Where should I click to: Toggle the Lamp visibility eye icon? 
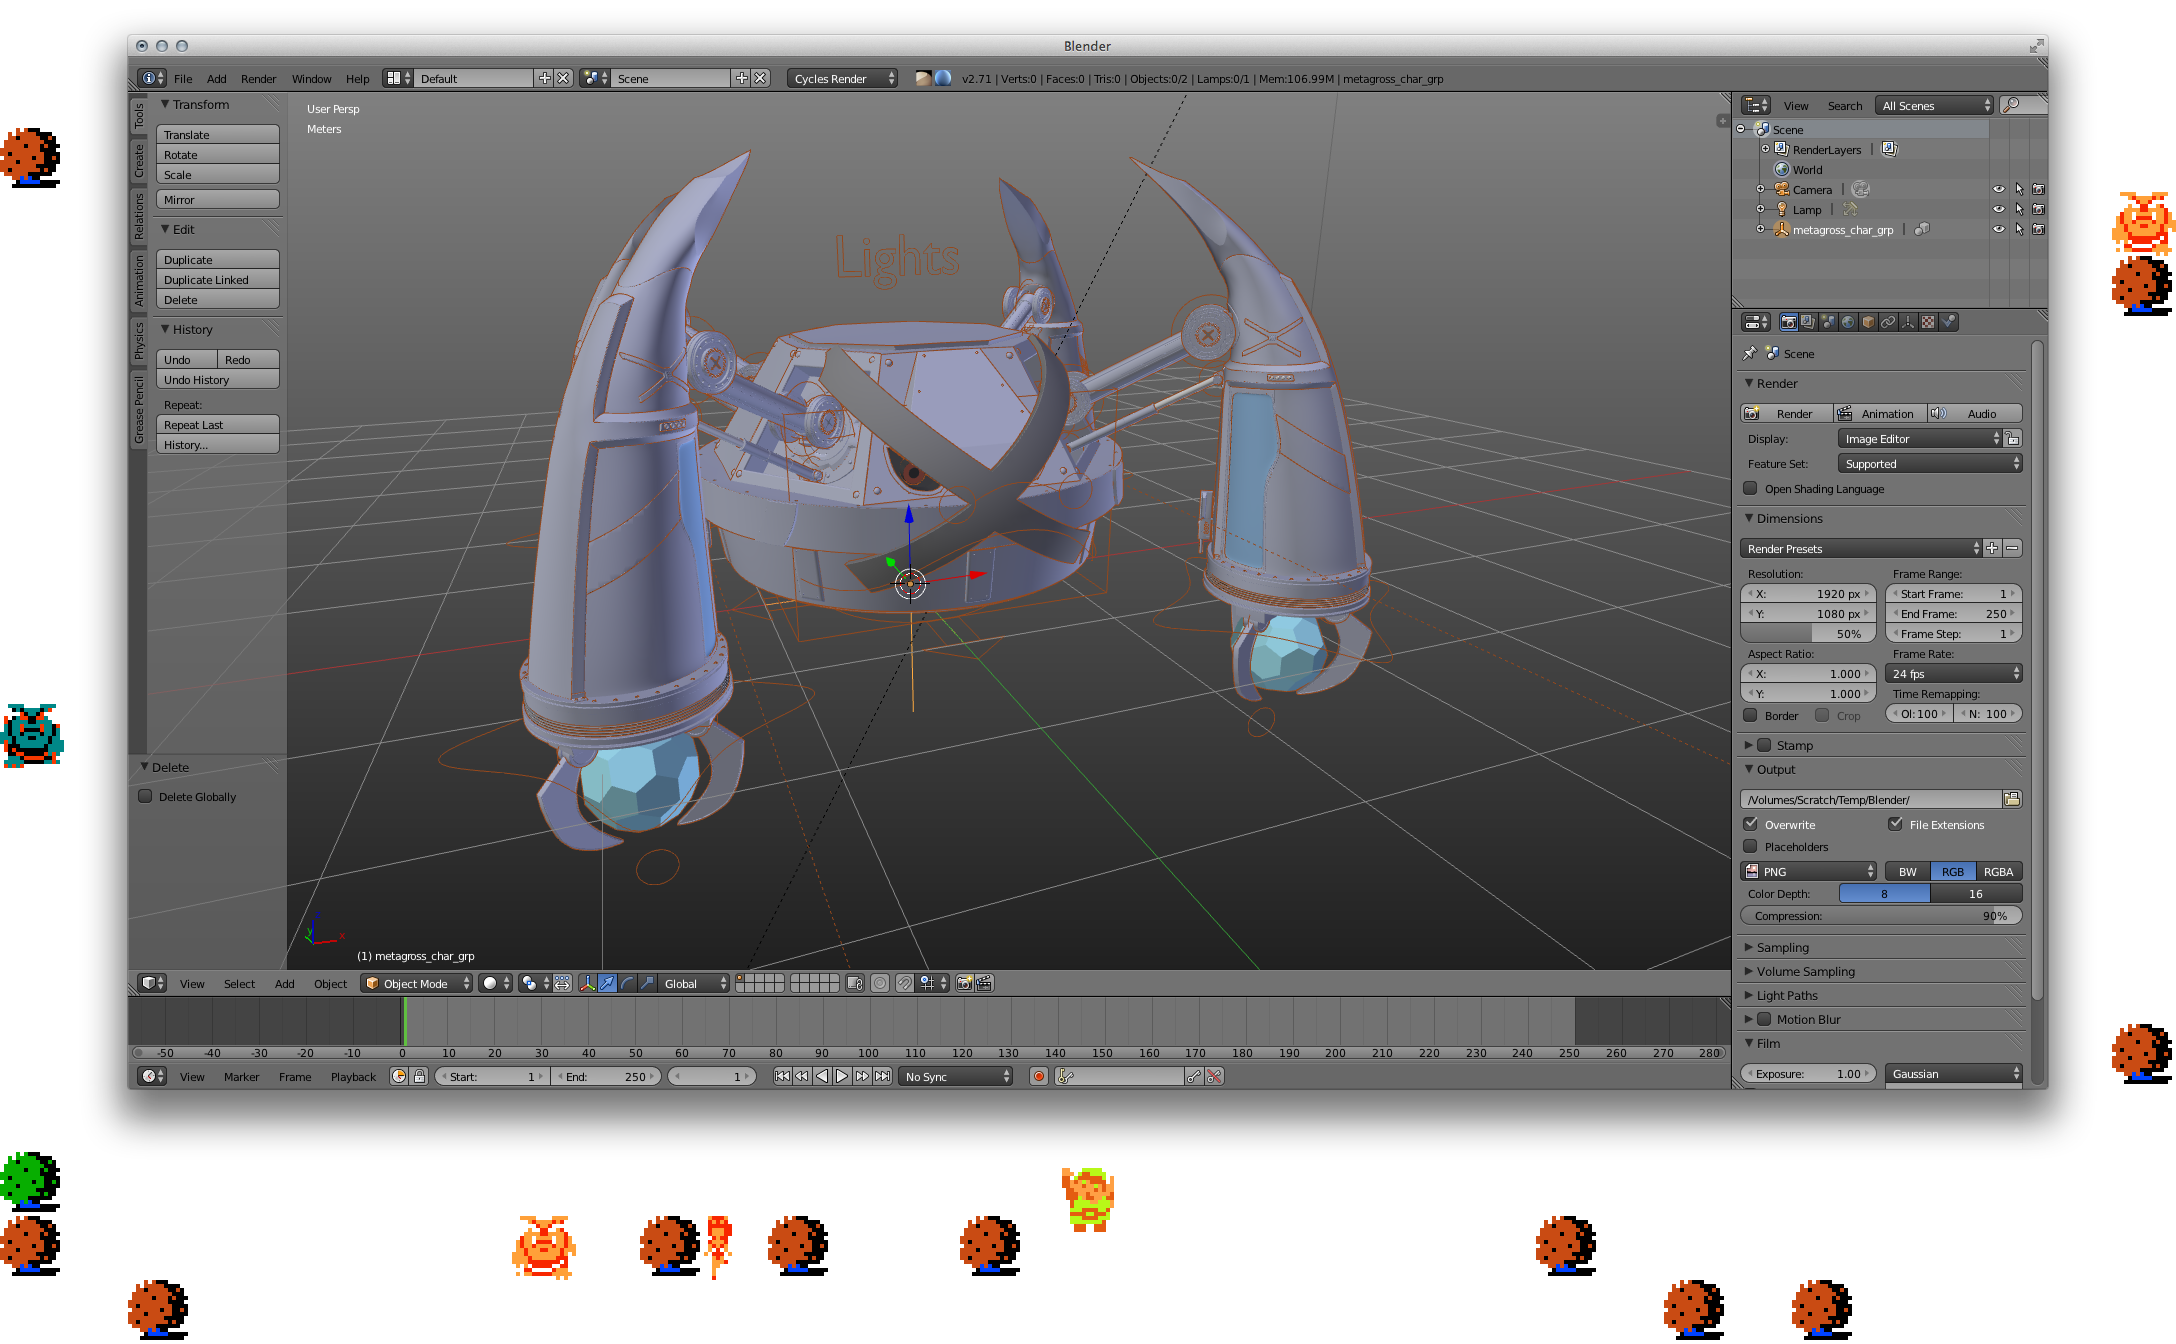point(1998,209)
